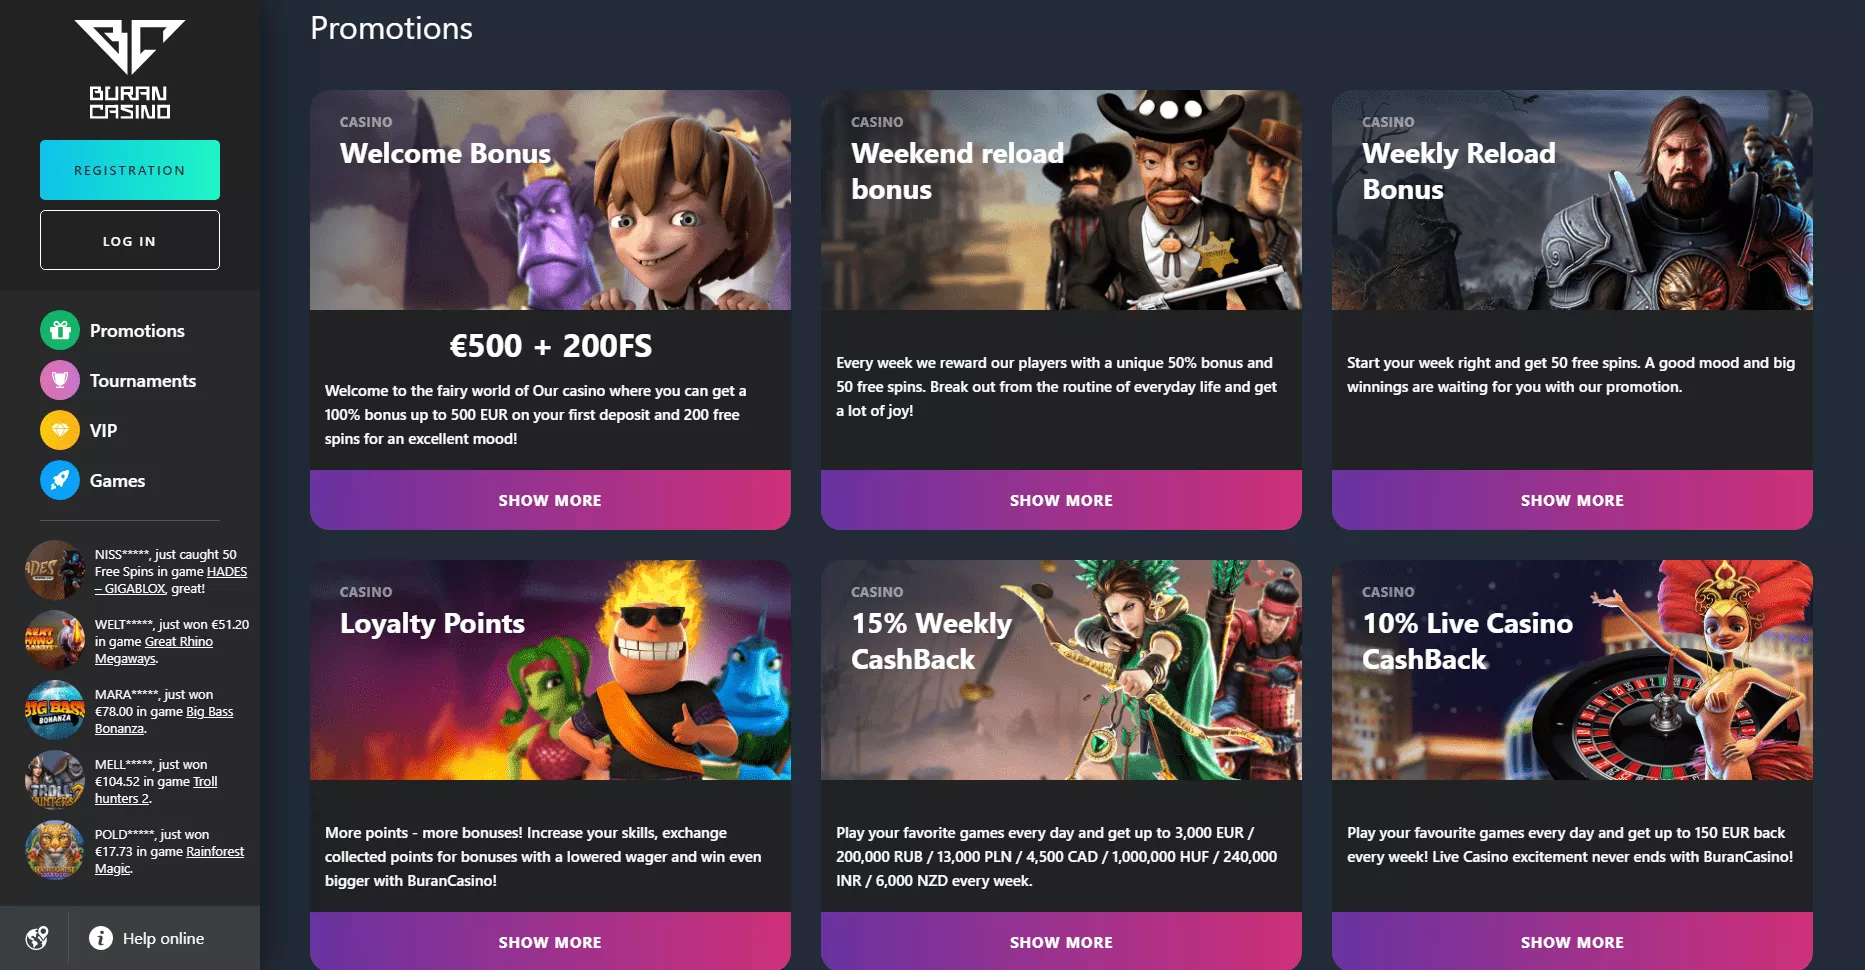The image size is (1865, 970).
Task: Expand Weekly Reload Bonus with Show More
Action: (x=1572, y=500)
